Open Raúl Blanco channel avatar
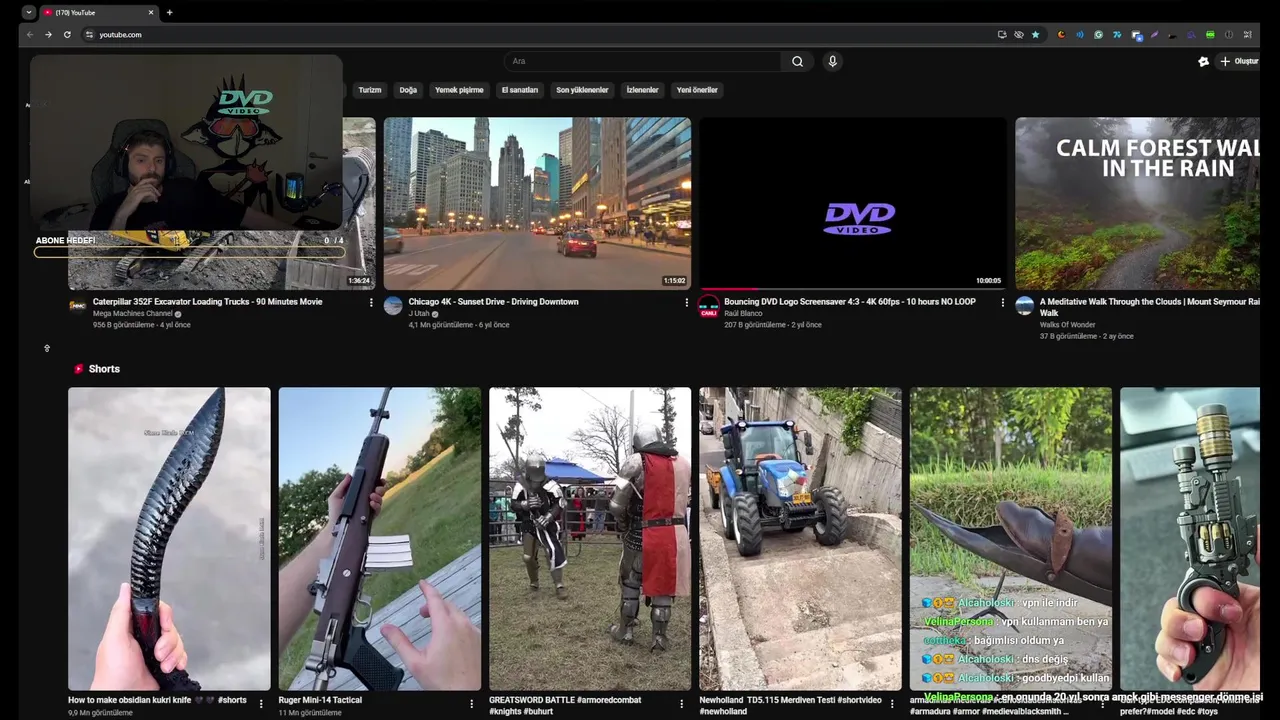This screenshot has height=720, width=1280. [709, 305]
